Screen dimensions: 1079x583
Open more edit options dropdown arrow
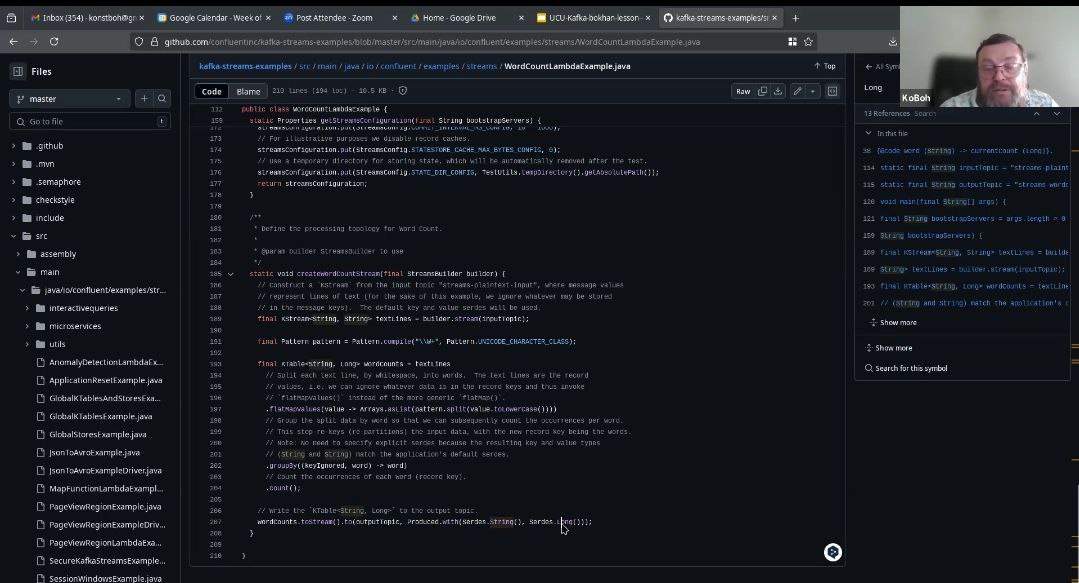(x=813, y=91)
